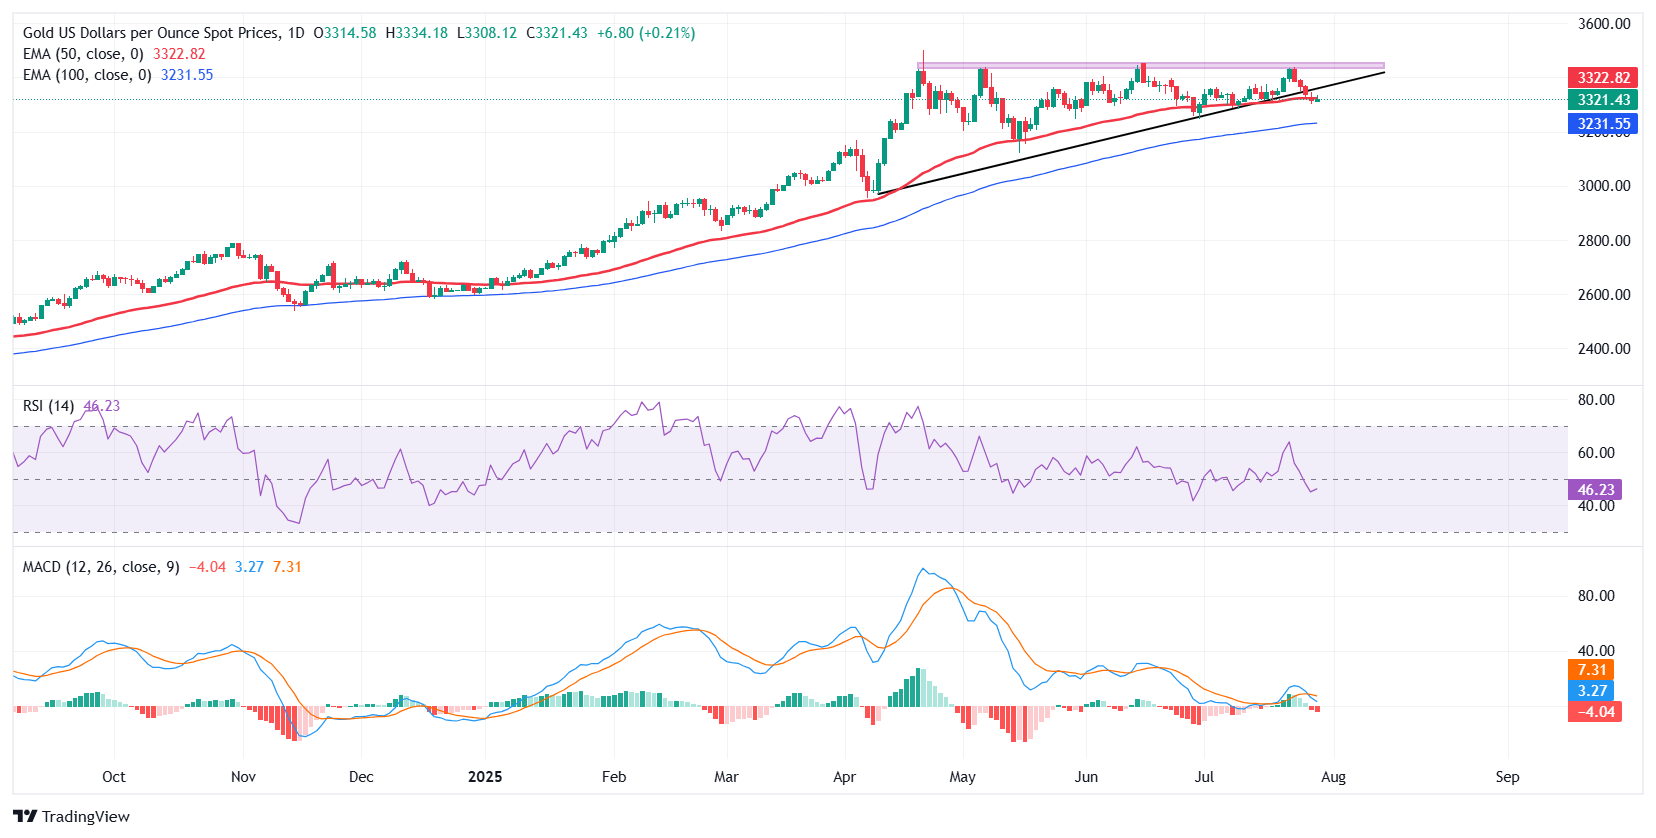
Task: Click the blue 3231.55 EMA price tag
Action: tap(1603, 124)
